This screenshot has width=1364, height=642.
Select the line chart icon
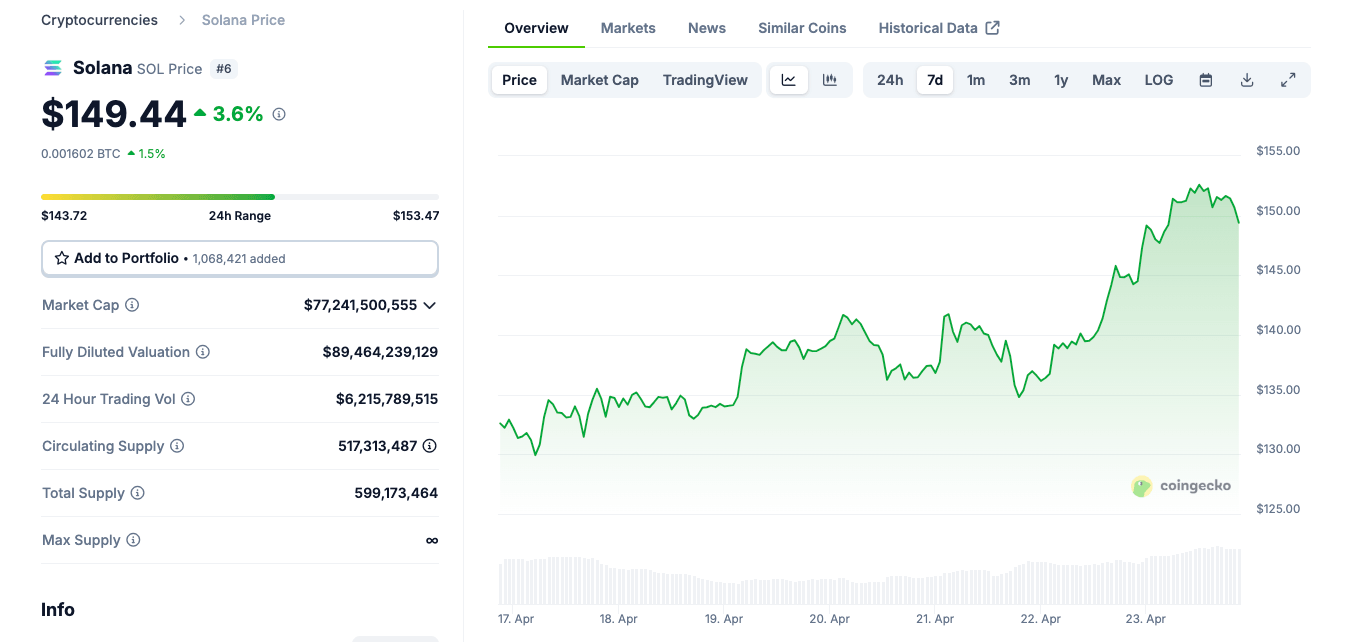789,79
